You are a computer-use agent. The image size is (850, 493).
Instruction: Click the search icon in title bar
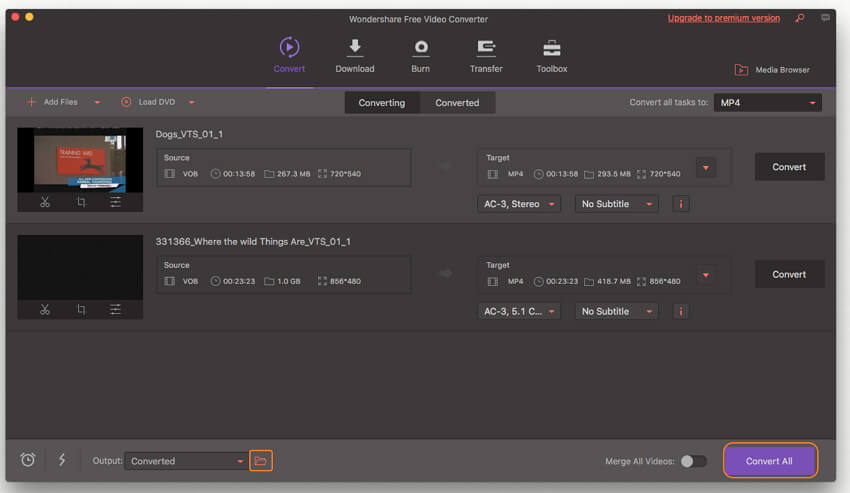click(x=799, y=18)
